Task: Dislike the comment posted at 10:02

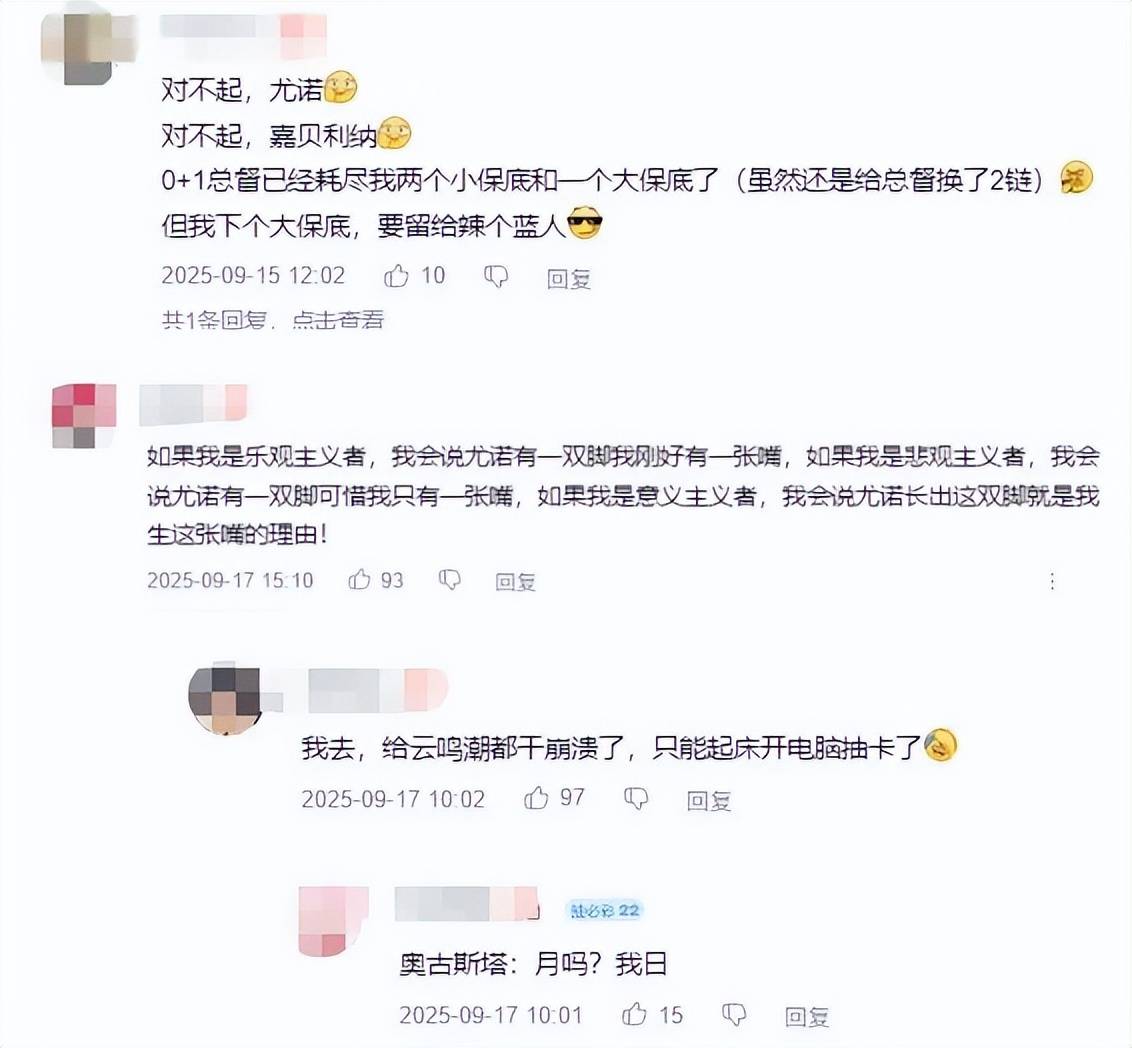Action: [x=636, y=798]
